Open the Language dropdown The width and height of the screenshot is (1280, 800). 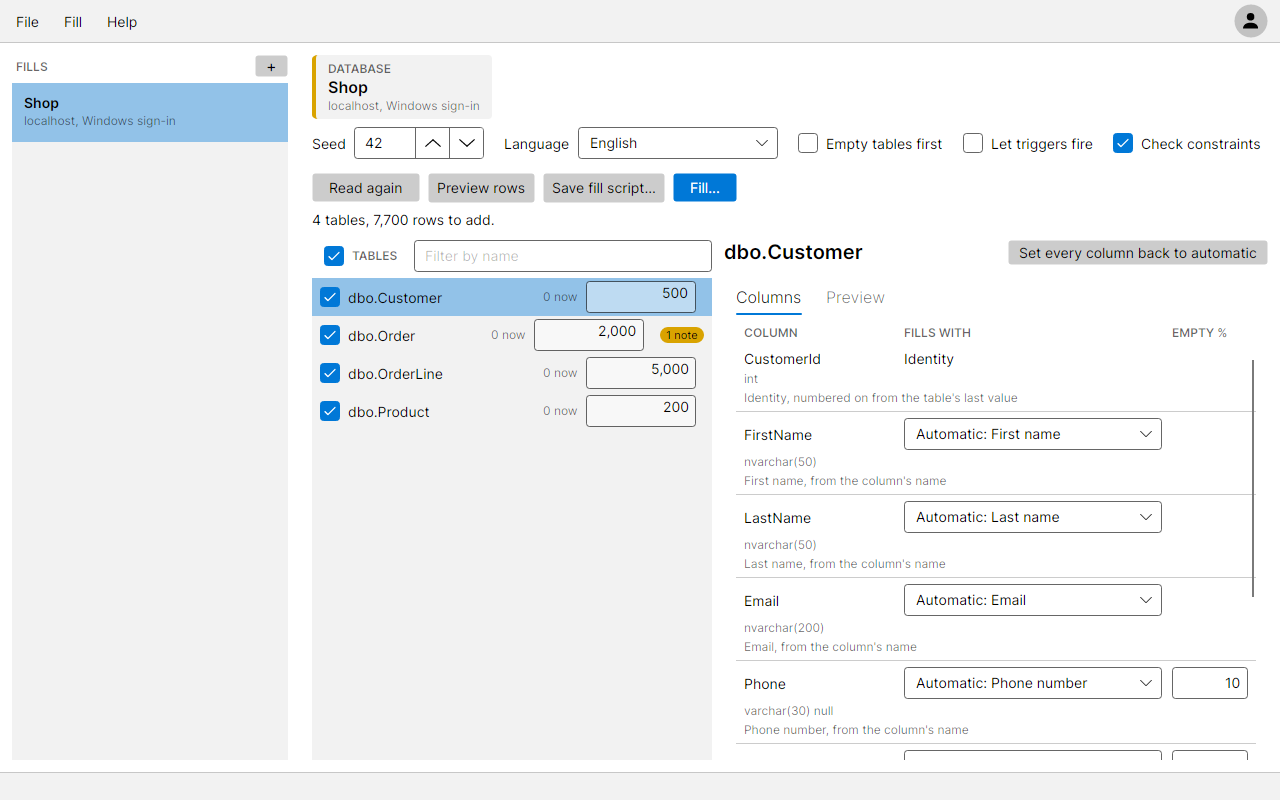tap(678, 143)
